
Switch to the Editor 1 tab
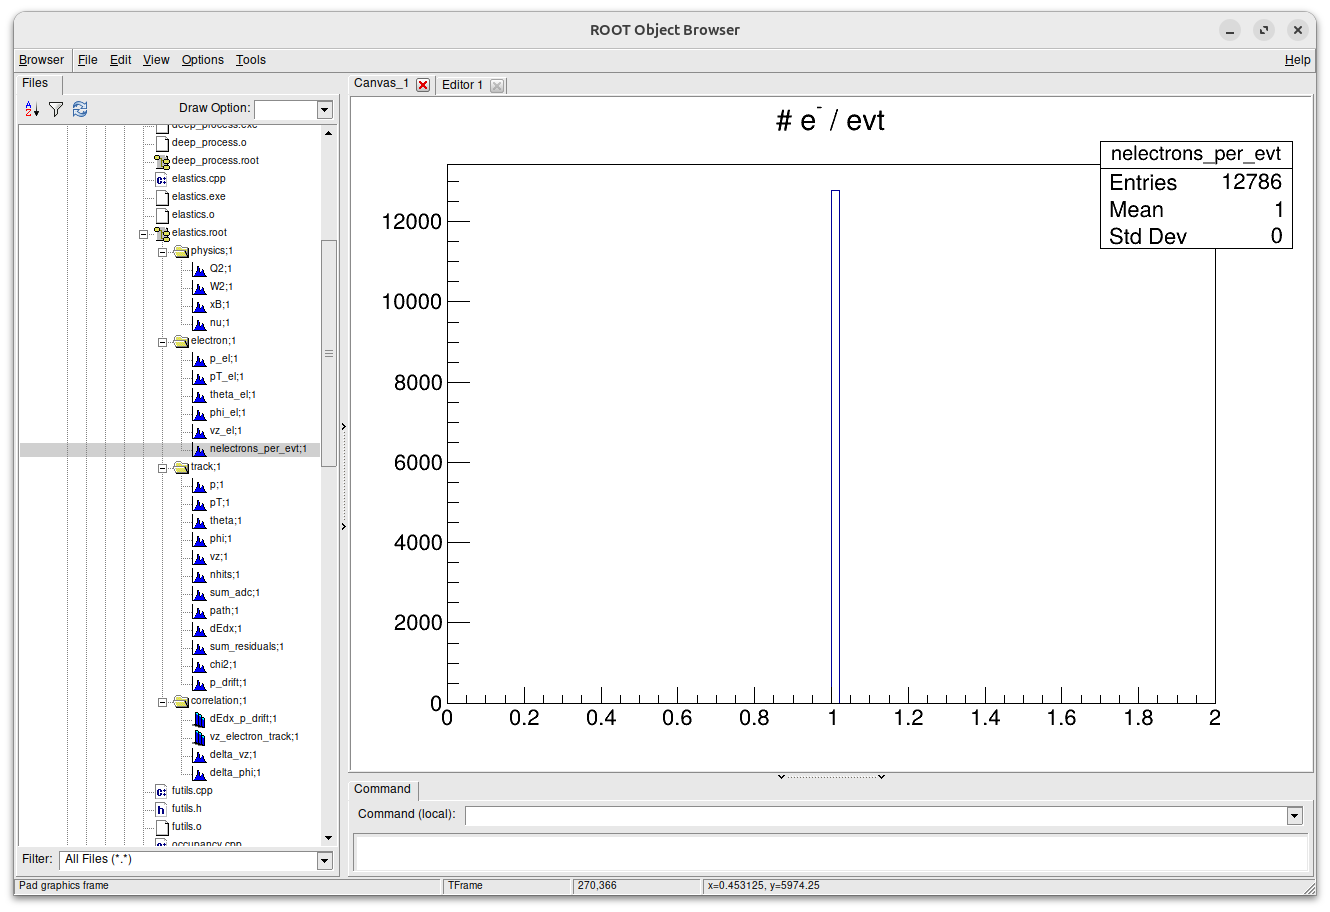[462, 85]
